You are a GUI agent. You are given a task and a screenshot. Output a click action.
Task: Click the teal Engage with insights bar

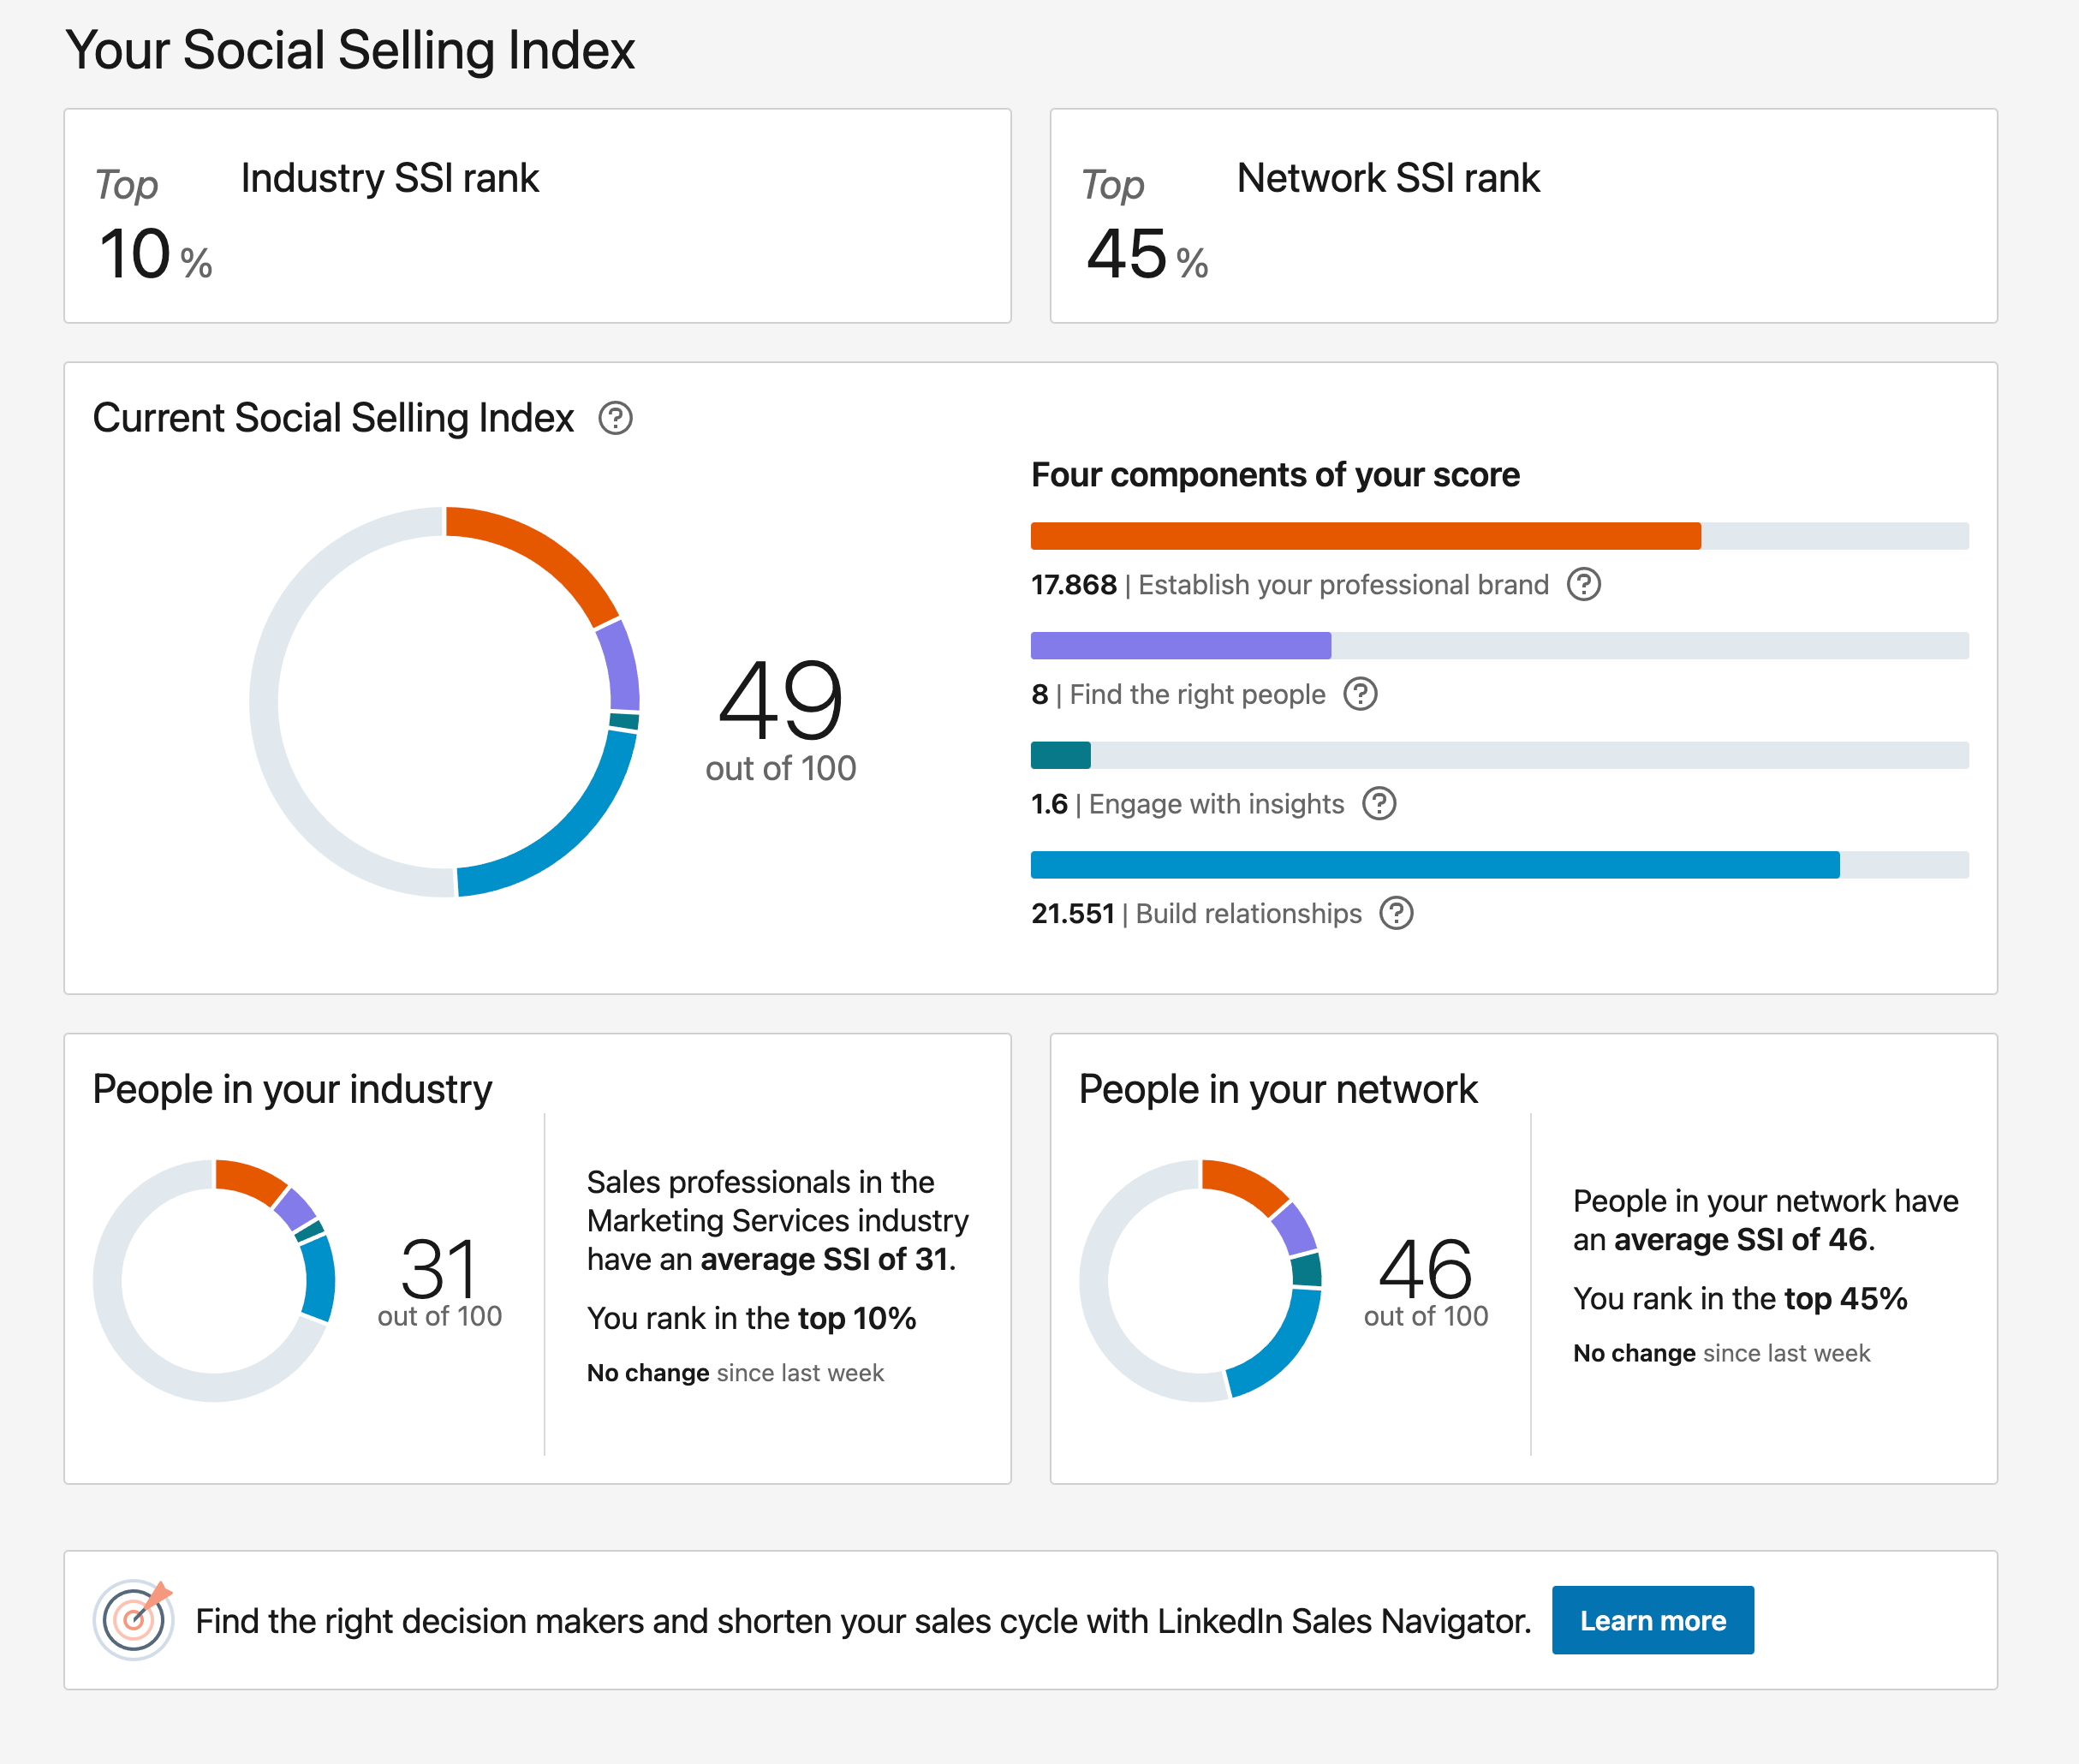[x=1060, y=755]
